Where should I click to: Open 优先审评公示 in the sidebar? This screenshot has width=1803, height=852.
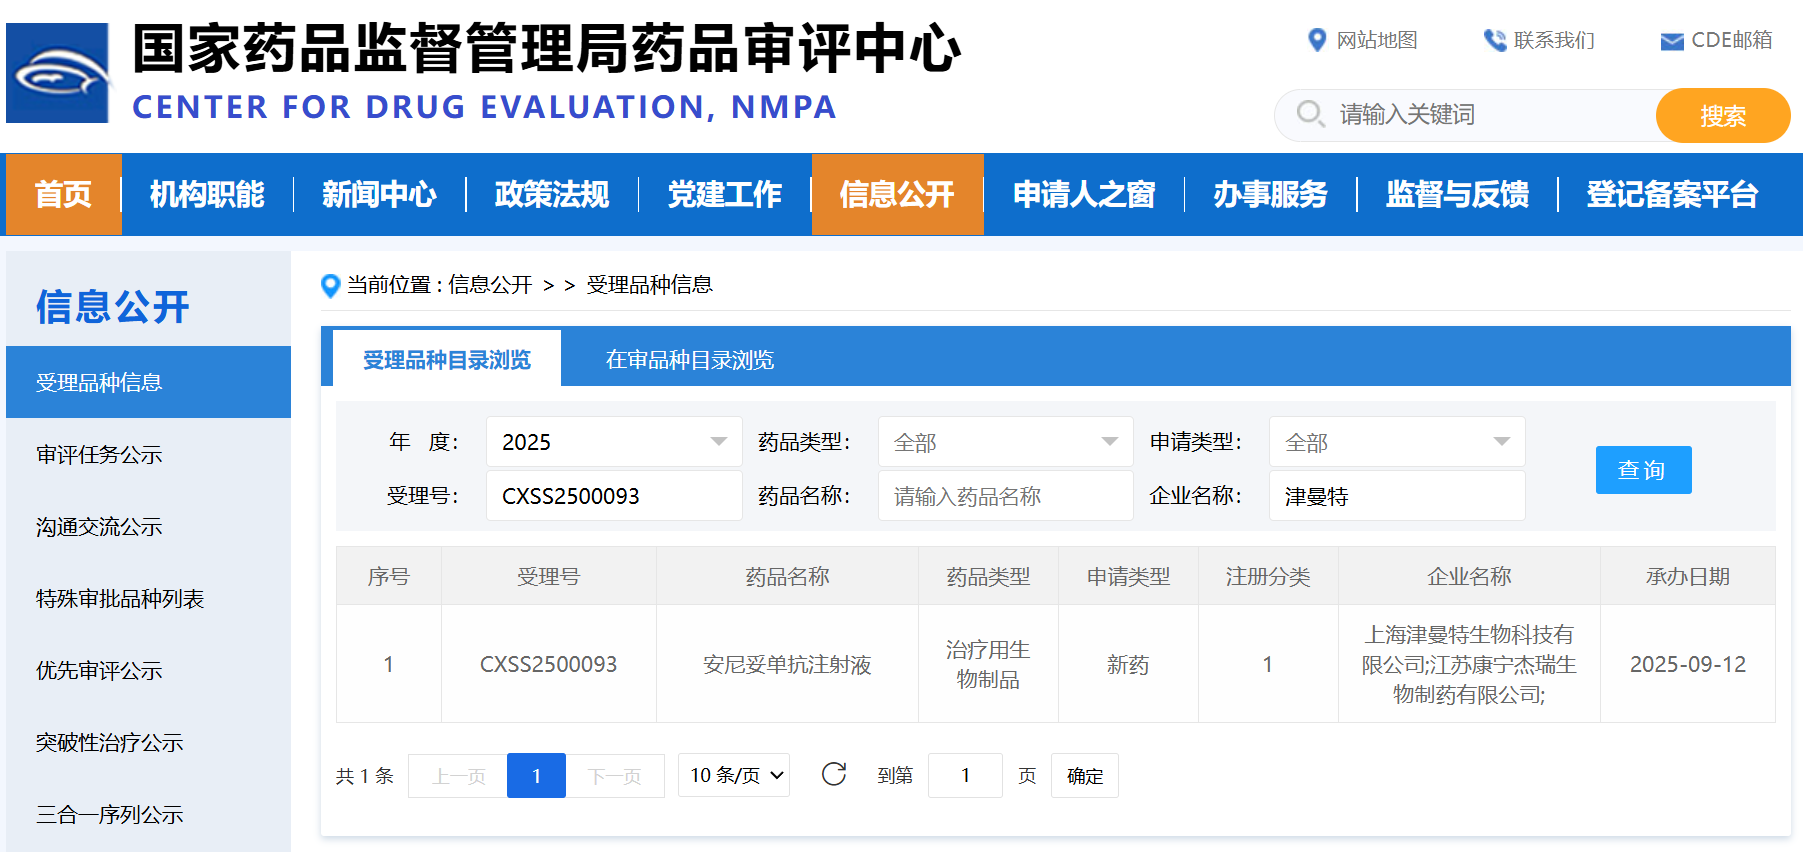point(99,671)
